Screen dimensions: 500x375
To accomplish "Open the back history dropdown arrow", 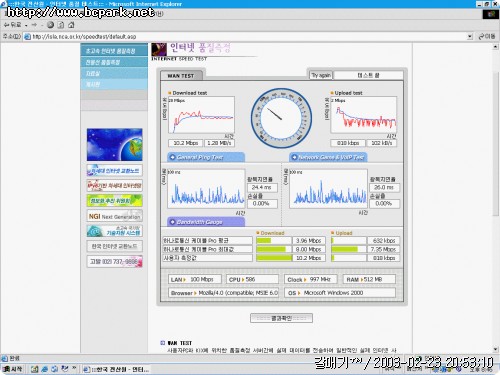I will coord(26,25).
